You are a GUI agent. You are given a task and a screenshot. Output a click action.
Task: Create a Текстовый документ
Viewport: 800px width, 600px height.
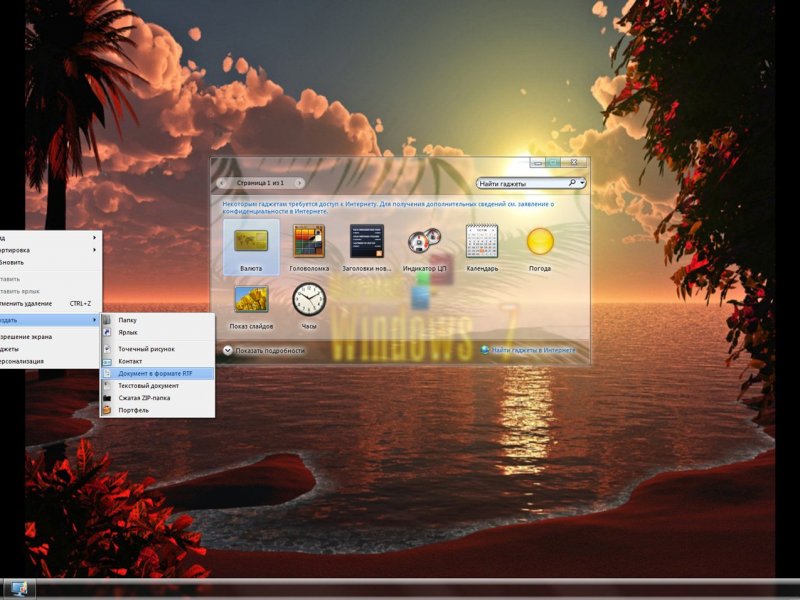point(158,386)
